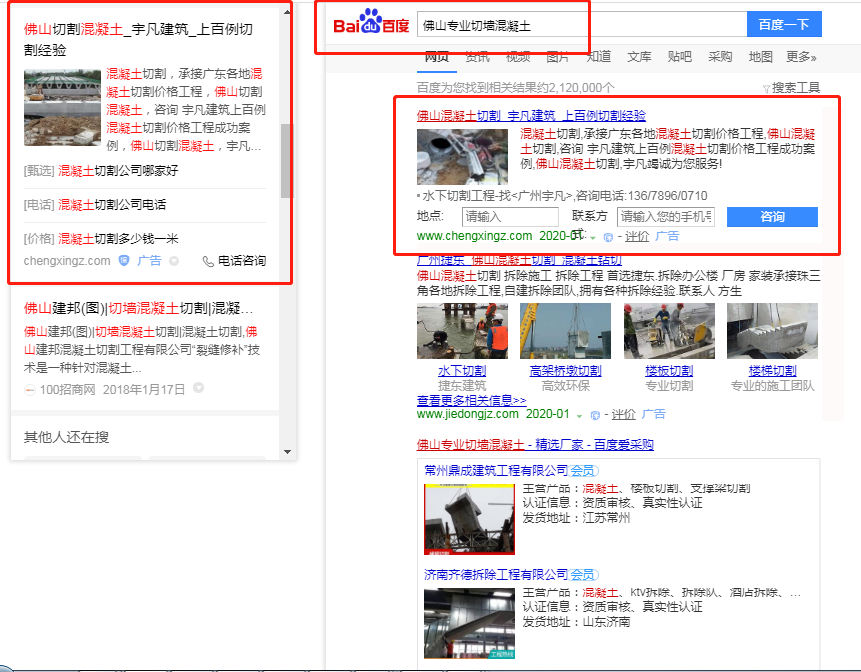Open the dropdown arrow after www.jiedongjz.com date
The image size is (861, 672).
click(580, 414)
